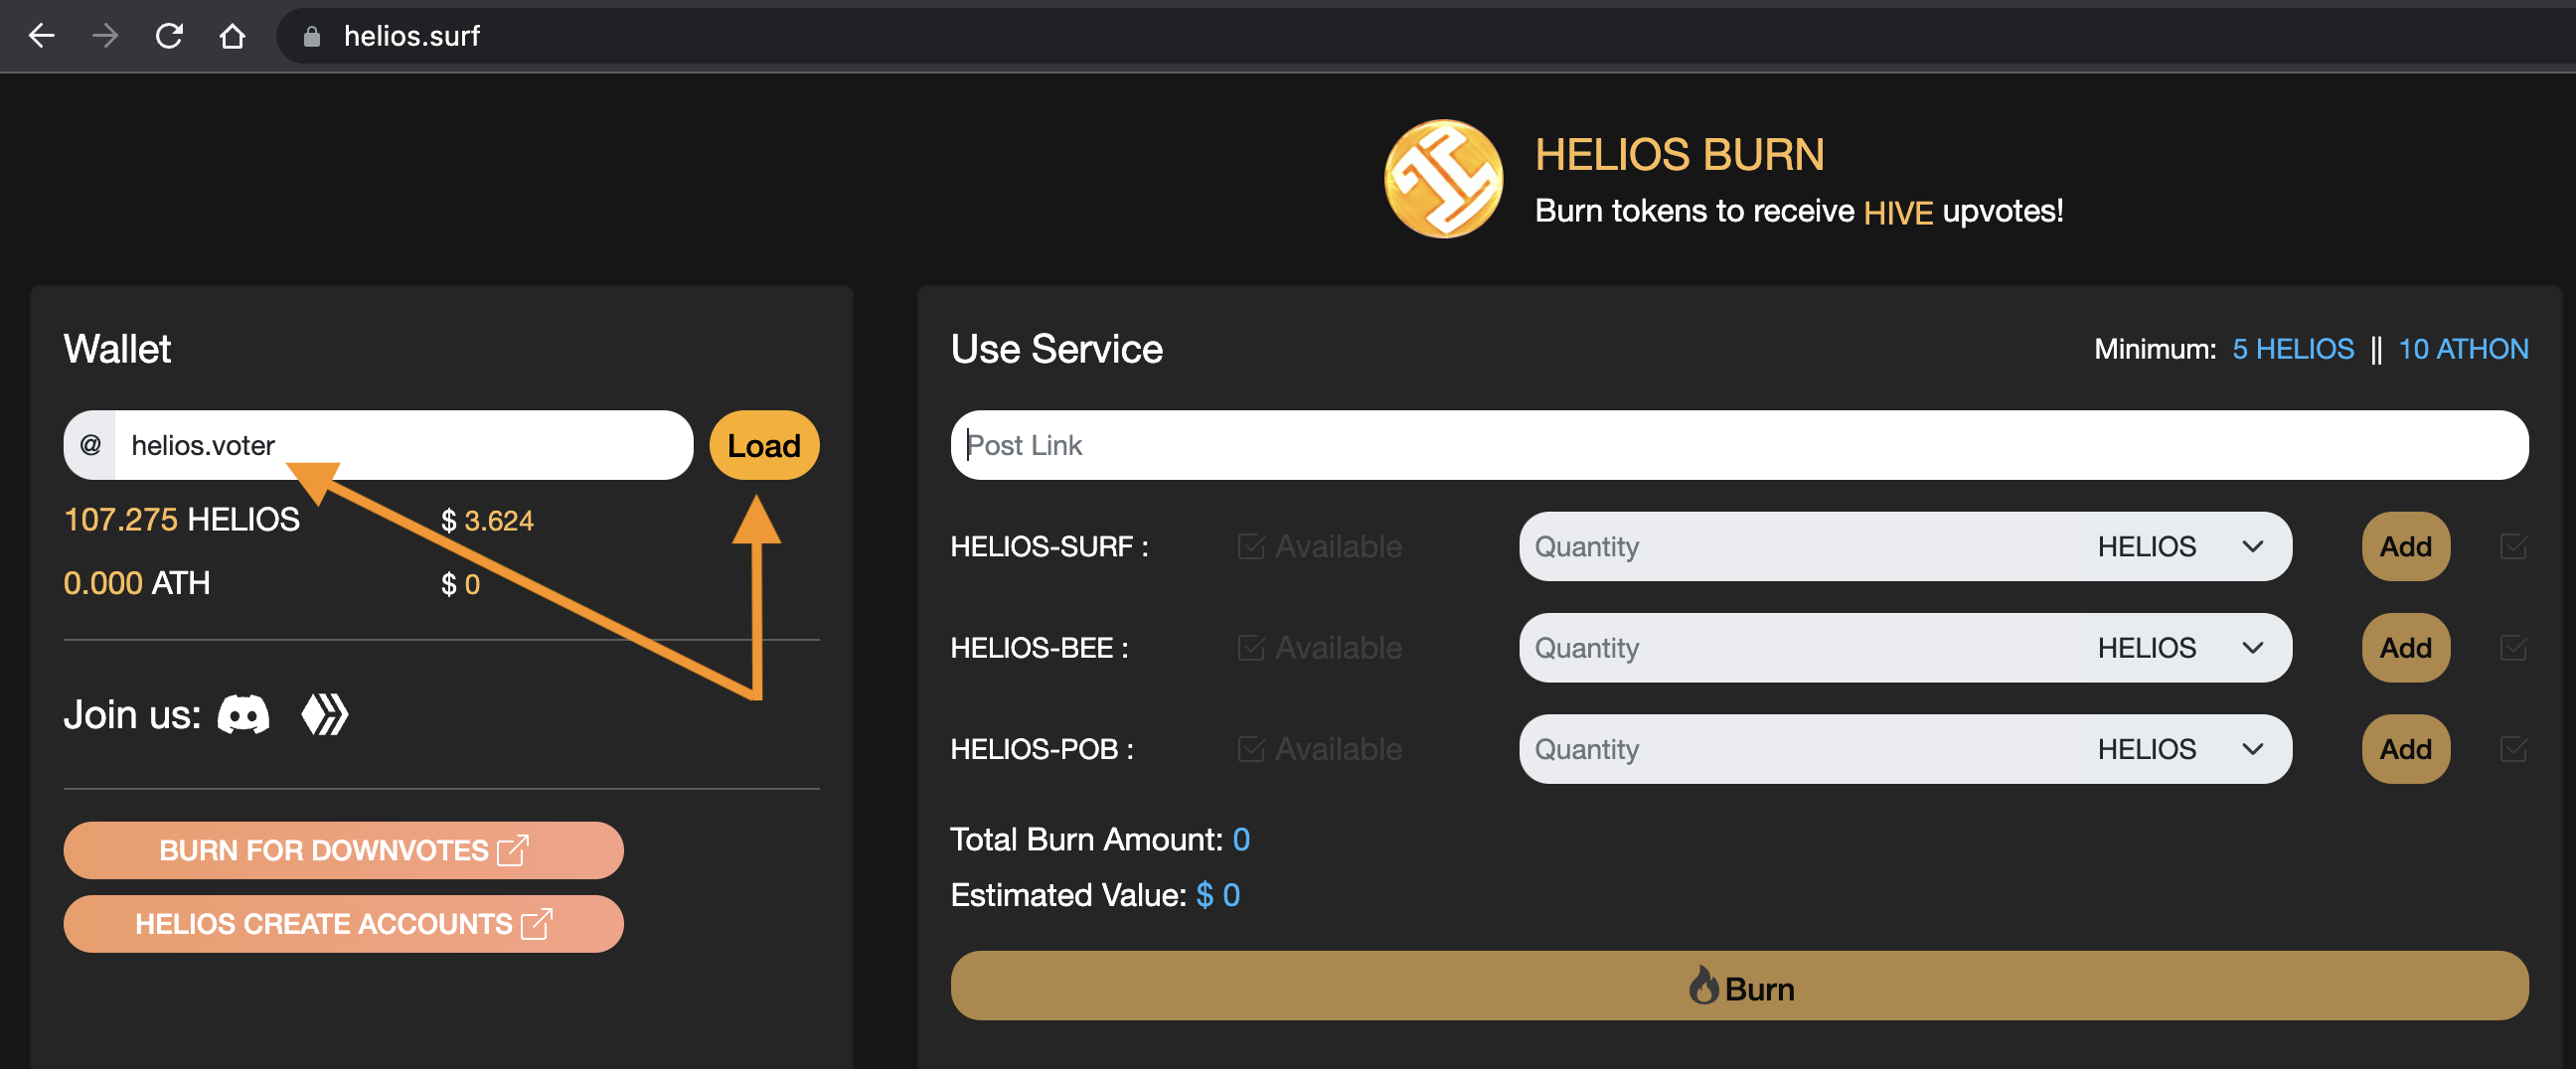Click the 10 ATHON minimum text
2576x1069 pixels.
[2463, 349]
